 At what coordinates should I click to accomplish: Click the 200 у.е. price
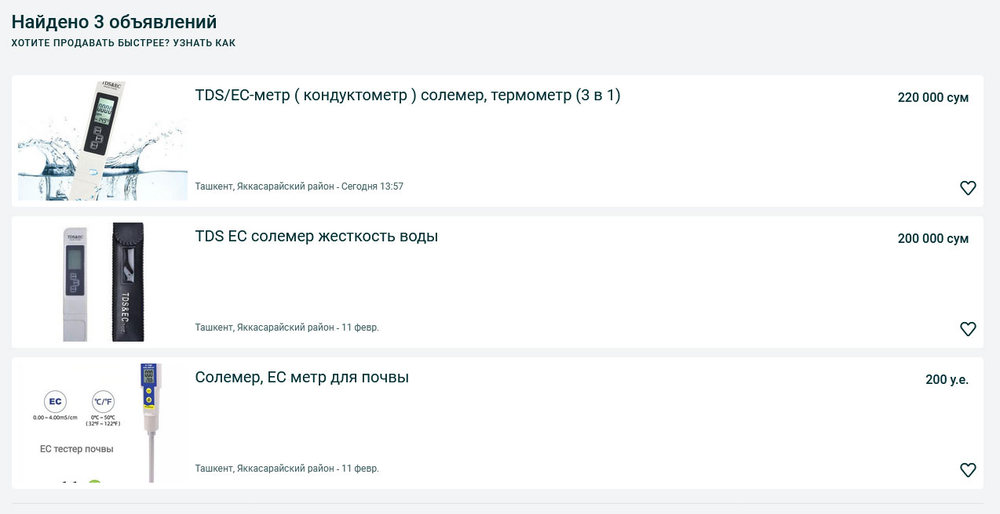[946, 380]
